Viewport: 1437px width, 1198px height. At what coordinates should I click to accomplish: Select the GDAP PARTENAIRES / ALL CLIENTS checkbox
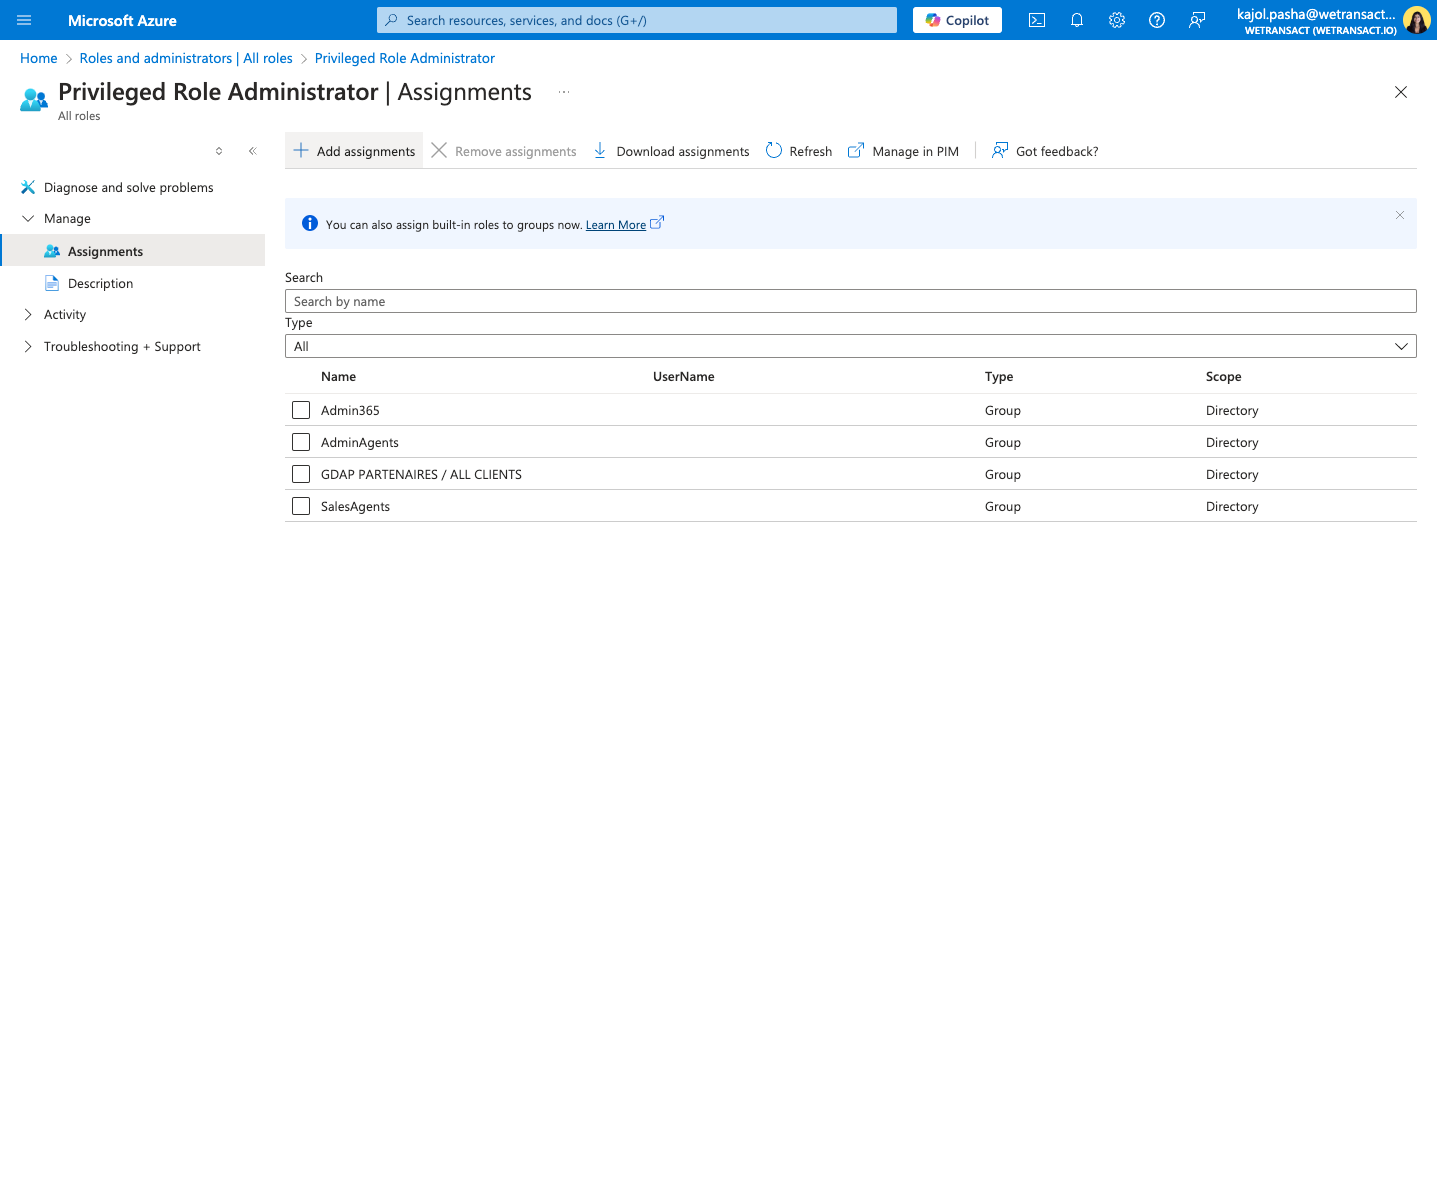click(301, 474)
